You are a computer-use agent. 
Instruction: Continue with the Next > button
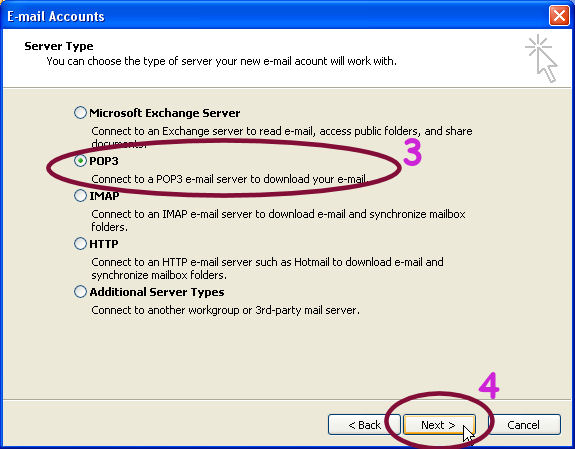[439, 425]
